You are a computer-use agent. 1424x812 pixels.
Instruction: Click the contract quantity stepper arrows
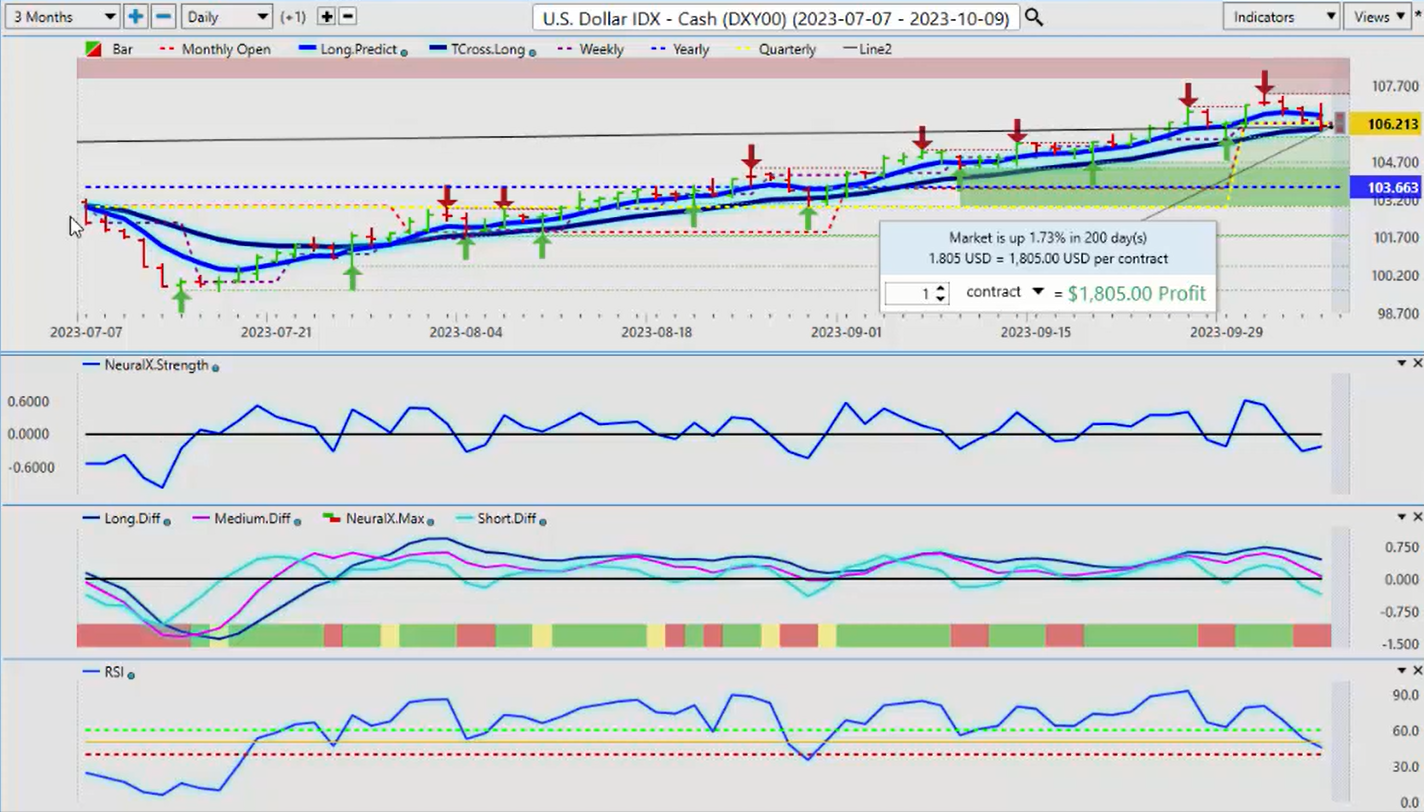tap(940, 294)
